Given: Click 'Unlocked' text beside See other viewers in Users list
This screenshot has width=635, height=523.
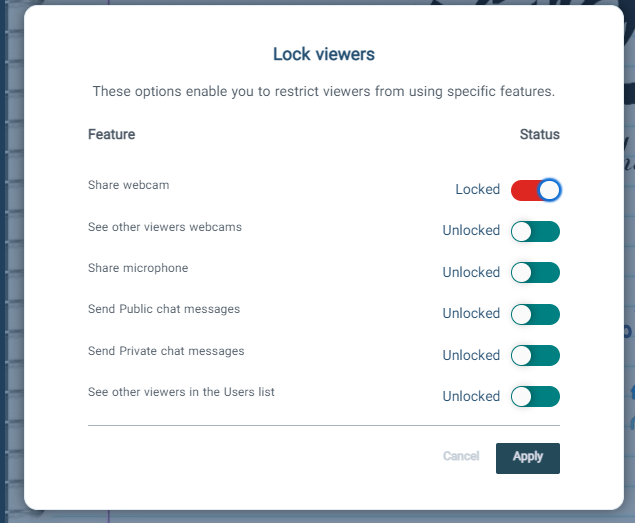Looking at the screenshot, I should coord(471,396).
